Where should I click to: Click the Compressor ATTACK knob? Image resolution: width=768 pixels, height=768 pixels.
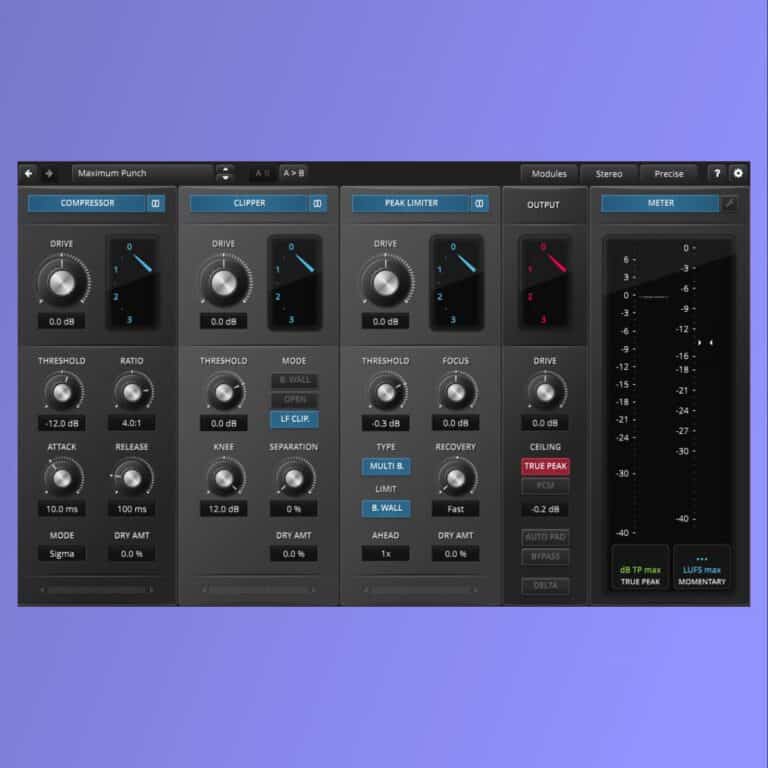click(x=62, y=478)
